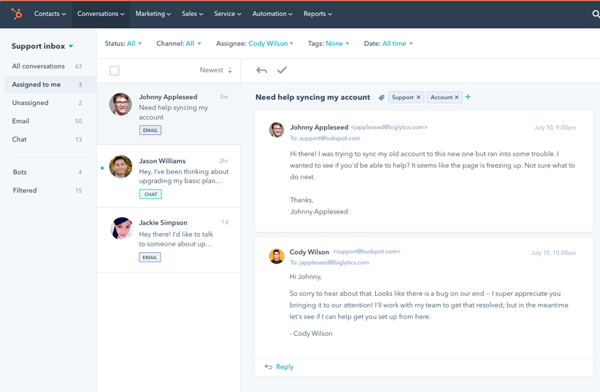The width and height of the screenshot is (600, 392).
Task: Select the Chat view
Action: click(x=50, y=139)
